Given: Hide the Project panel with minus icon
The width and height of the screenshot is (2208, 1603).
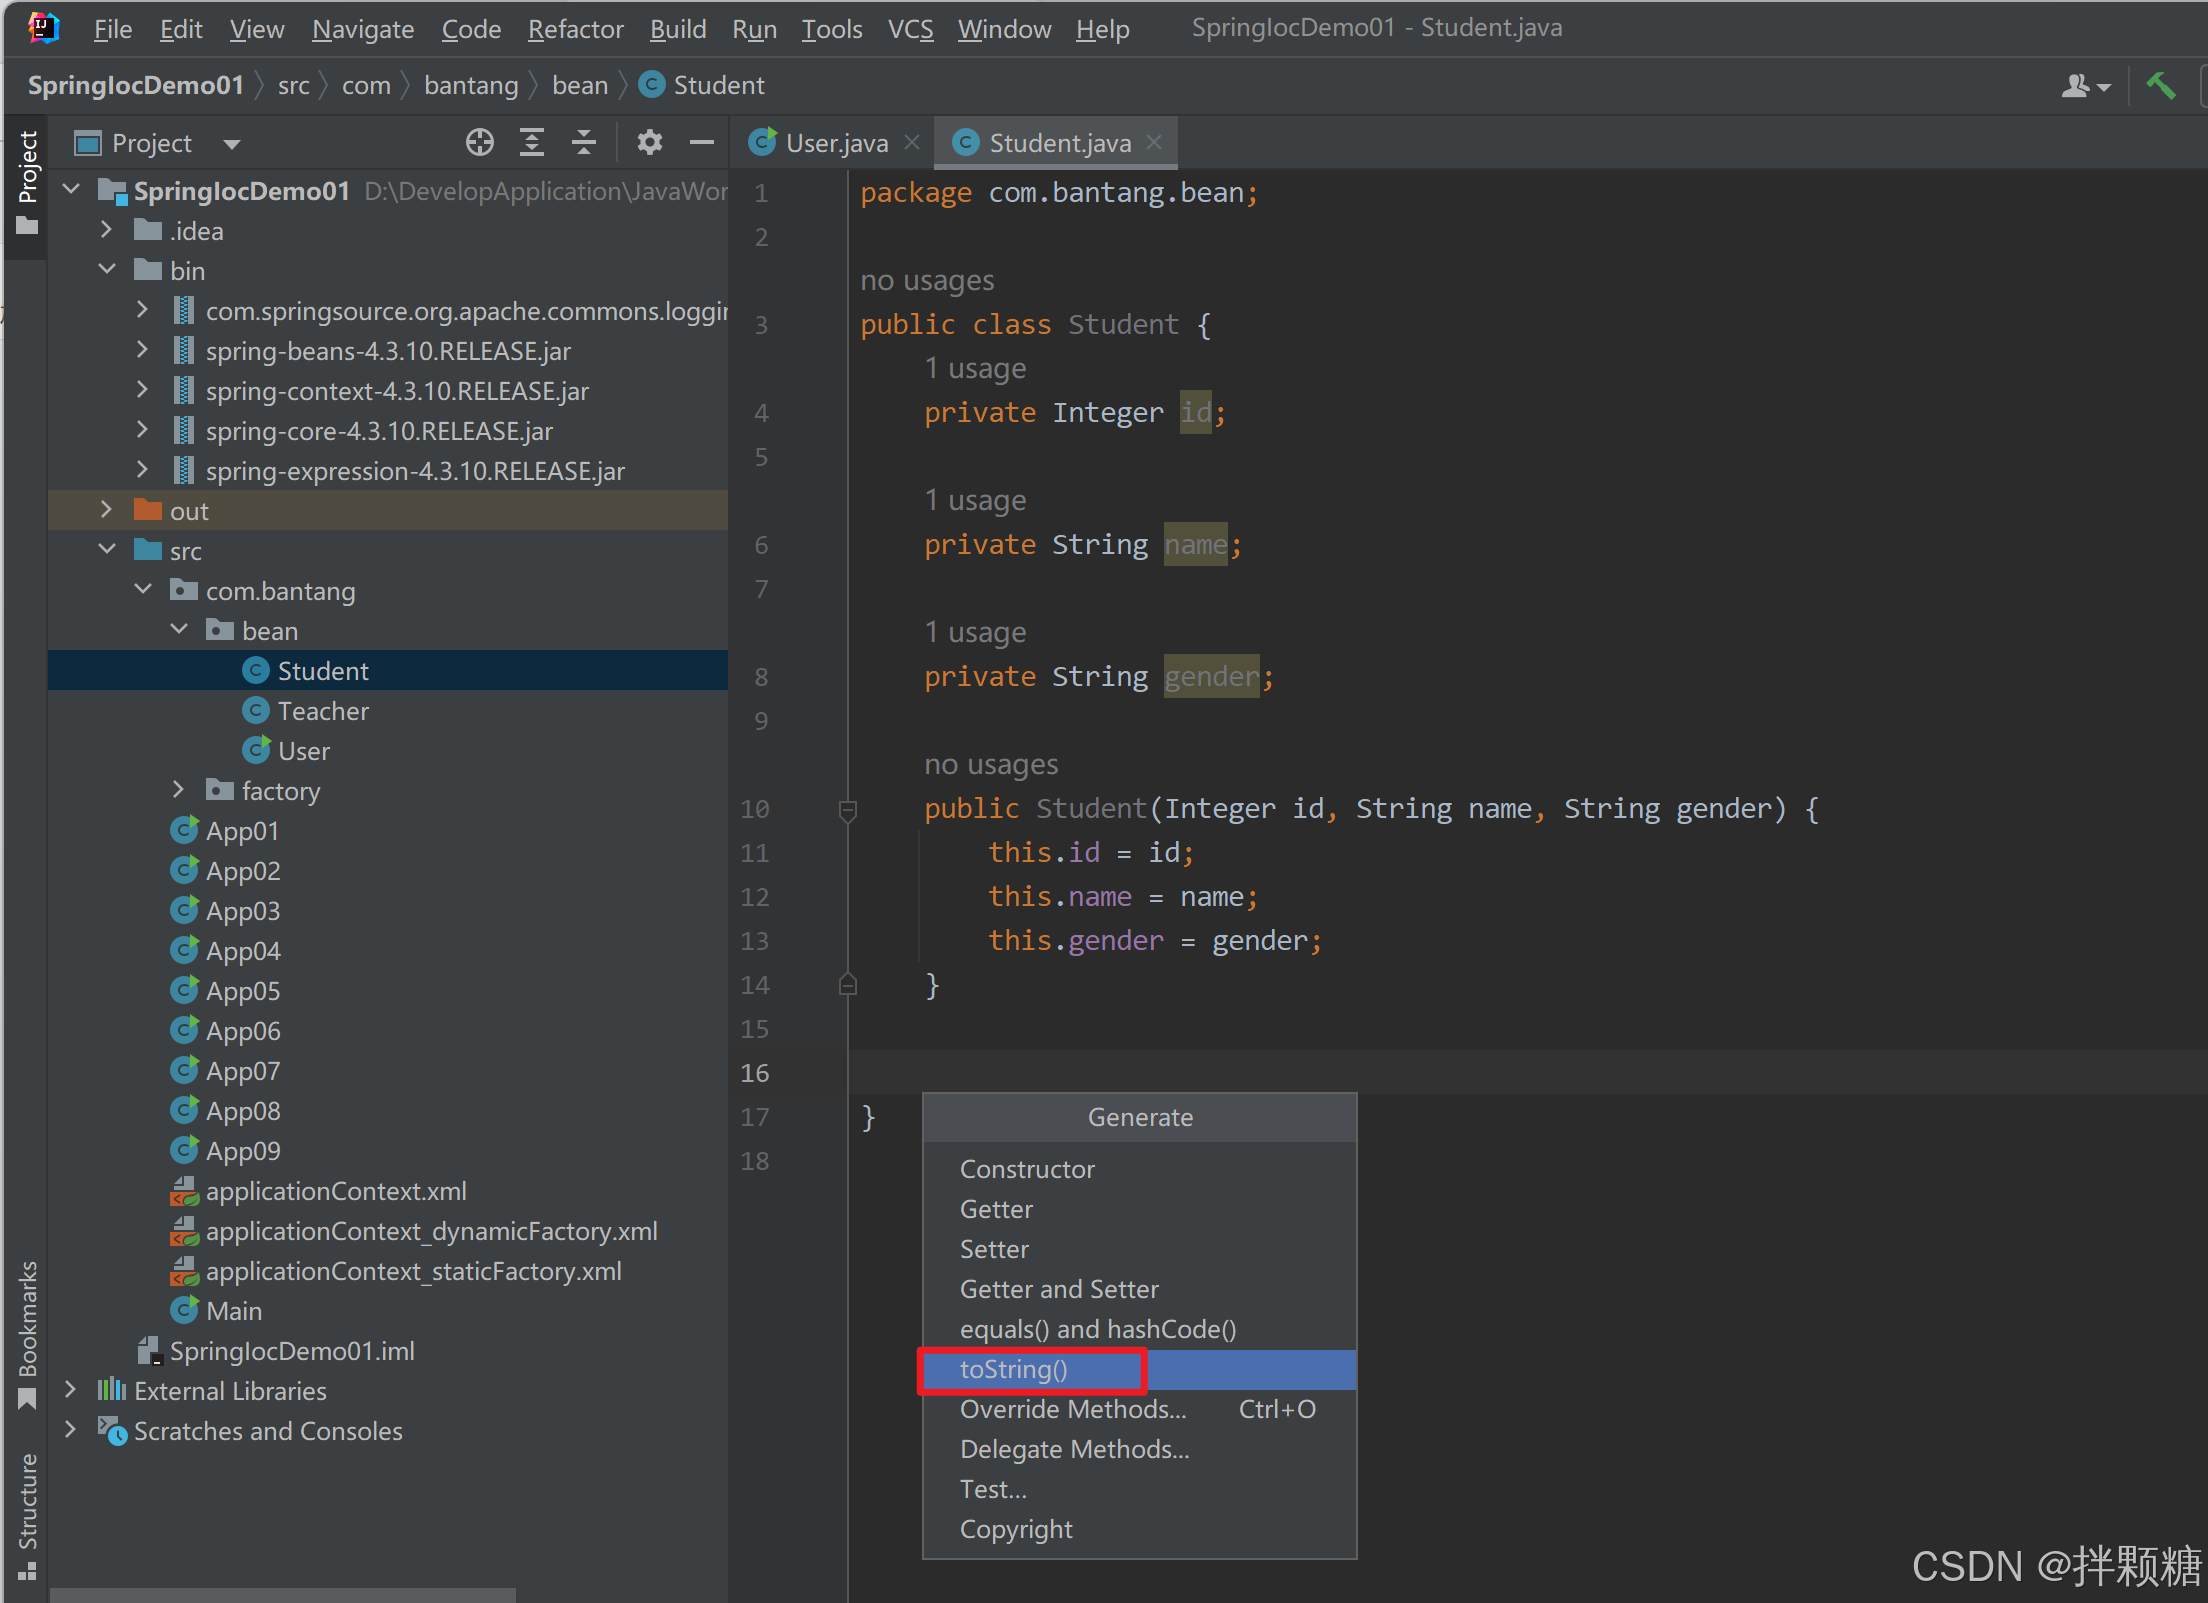Looking at the screenshot, I should tap(702, 143).
